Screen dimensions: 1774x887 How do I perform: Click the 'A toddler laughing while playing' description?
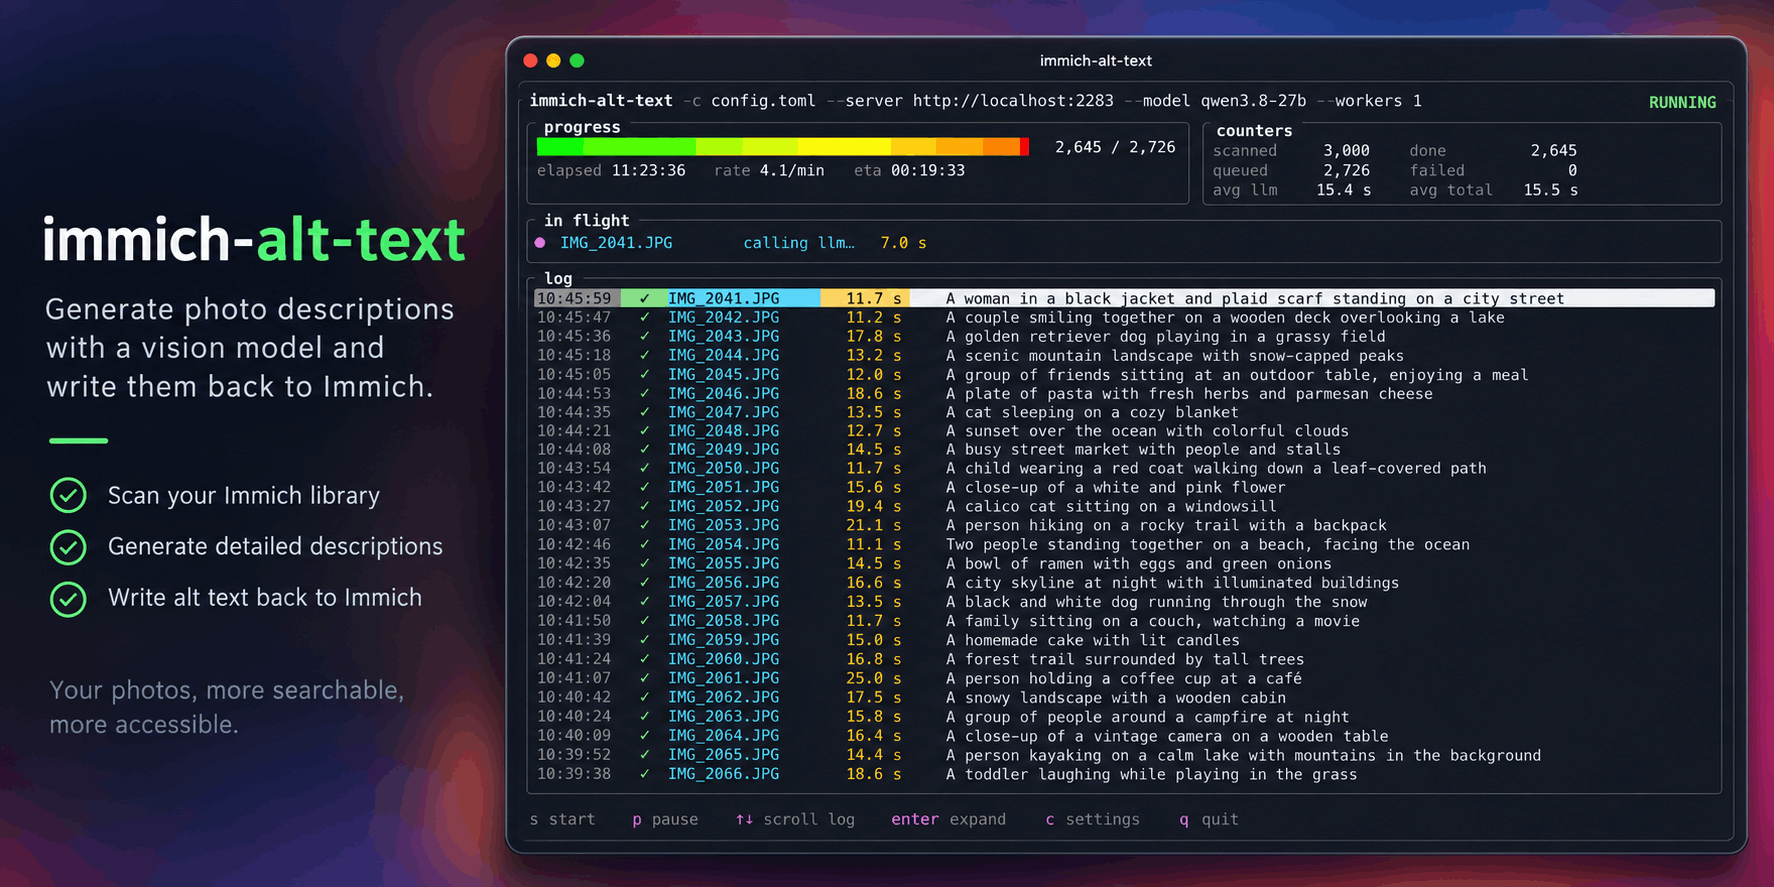coord(1151,774)
